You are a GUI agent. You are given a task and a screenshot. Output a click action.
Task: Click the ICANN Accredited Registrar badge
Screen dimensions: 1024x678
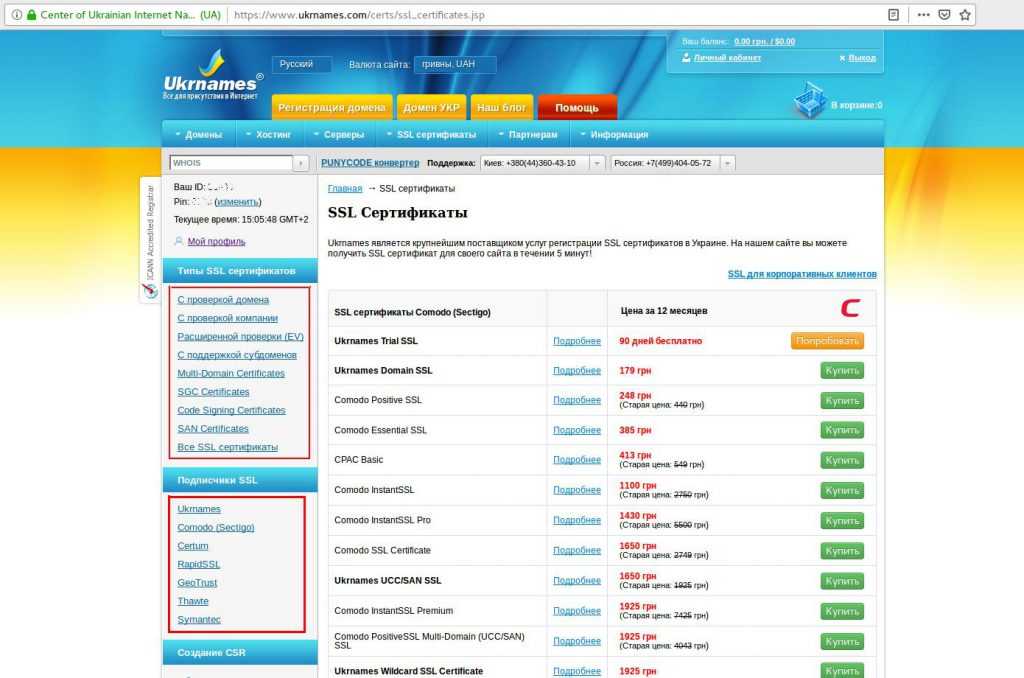(x=150, y=240)
